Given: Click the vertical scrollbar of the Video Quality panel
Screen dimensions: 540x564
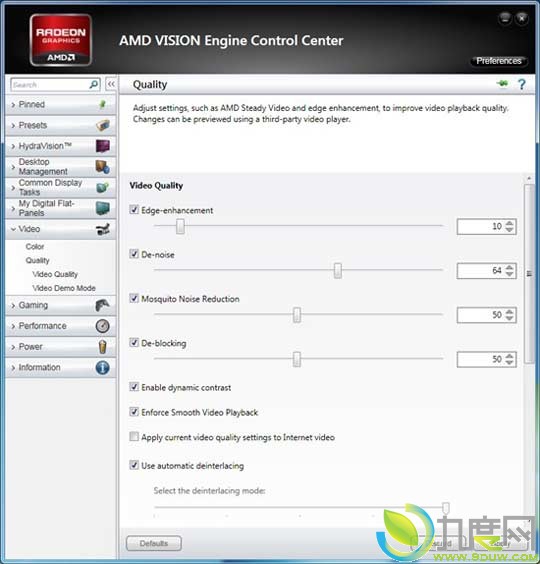Looking at the screenshot, I should click(529, 274).
